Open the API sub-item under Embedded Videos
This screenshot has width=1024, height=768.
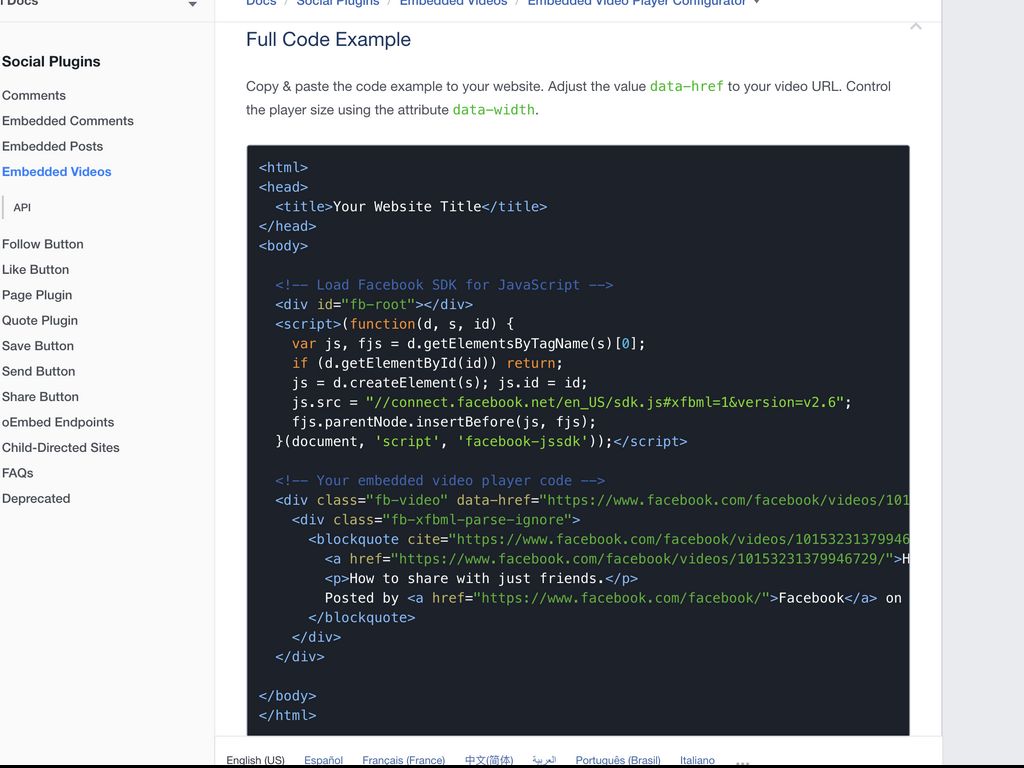tap(22, 208)
